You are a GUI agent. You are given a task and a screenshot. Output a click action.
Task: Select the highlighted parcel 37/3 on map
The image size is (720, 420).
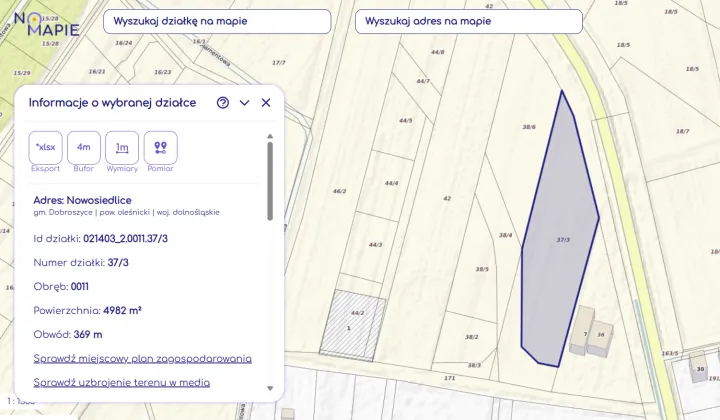tap(563, 240)
